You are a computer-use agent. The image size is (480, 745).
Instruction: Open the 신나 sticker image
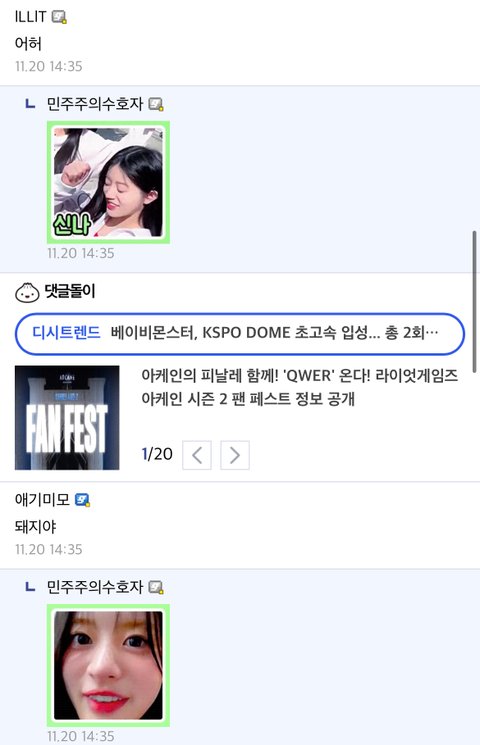pyautogui.click(x=108, y=182)
